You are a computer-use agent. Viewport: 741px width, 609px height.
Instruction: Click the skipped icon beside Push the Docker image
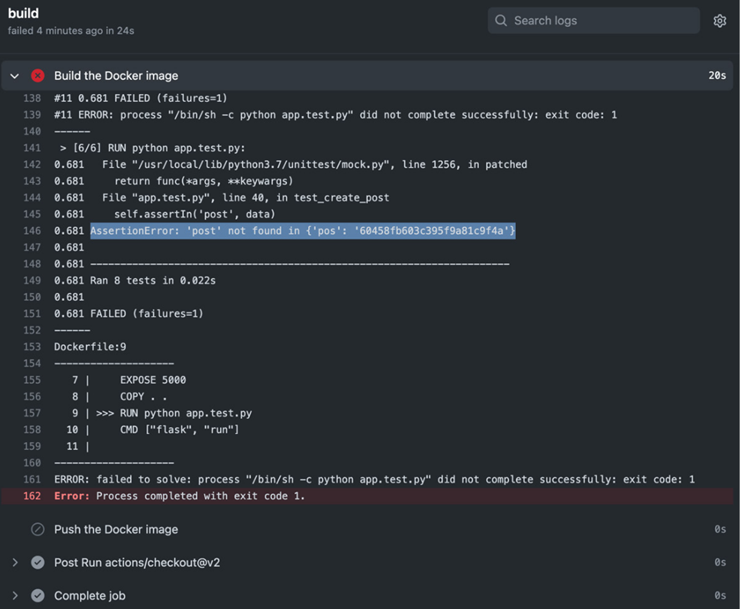pyautogui.click(x=38, y=529)
